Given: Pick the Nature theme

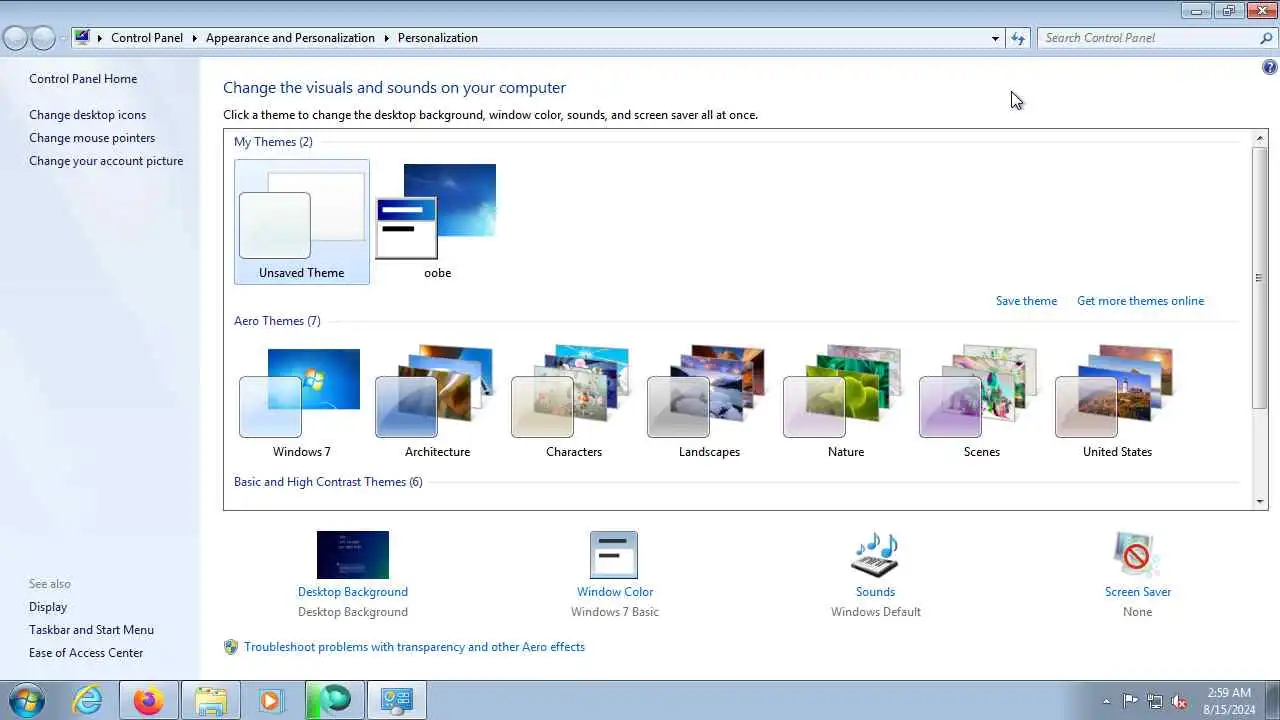Looking at the screenshot, I should [845, 402].
